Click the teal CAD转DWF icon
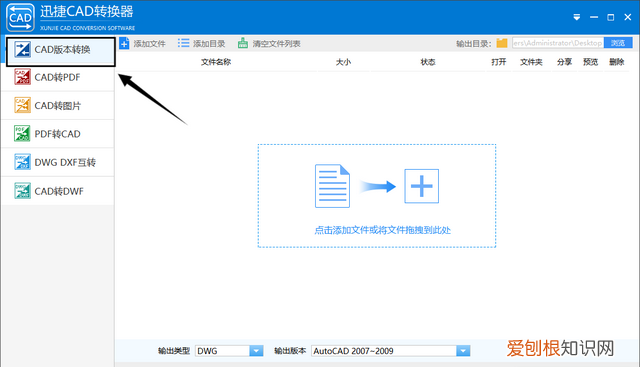This screenshot has height=367, width=640. coord(22,190)
